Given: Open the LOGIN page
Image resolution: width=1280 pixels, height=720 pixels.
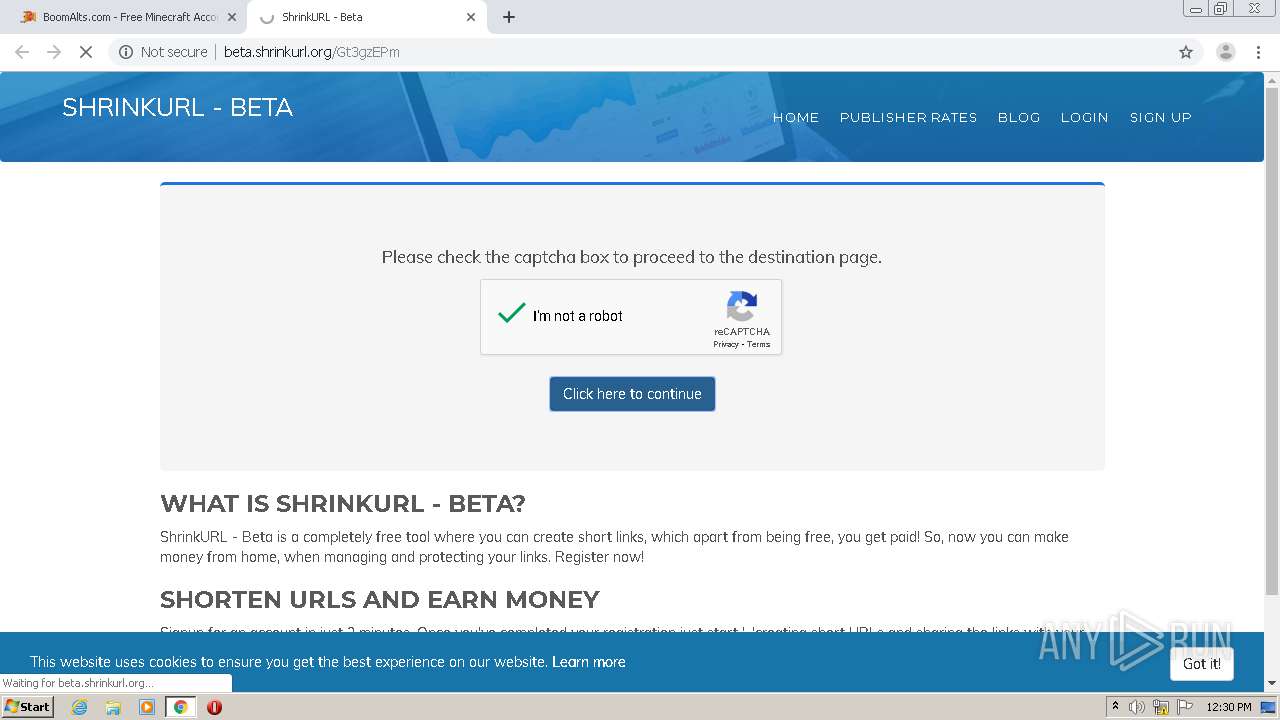Looking at the screenshot, I should 1084,117.
